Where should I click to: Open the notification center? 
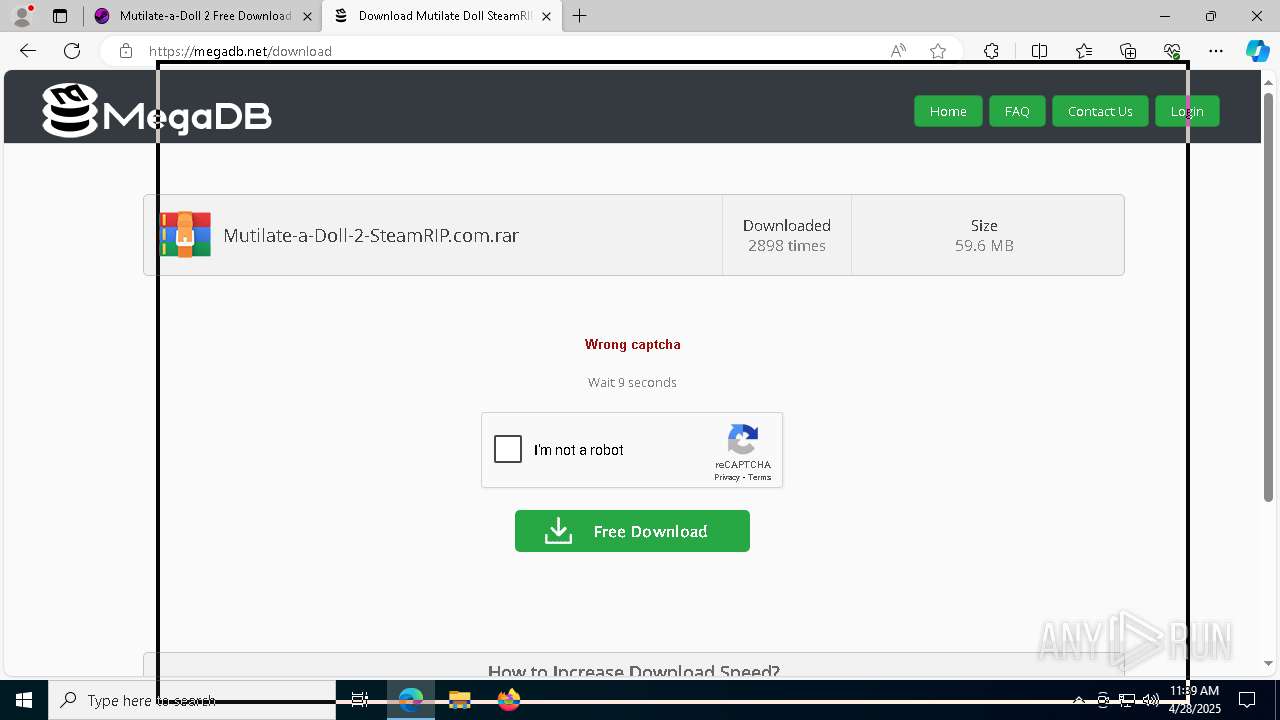(x=1248, y=700)
